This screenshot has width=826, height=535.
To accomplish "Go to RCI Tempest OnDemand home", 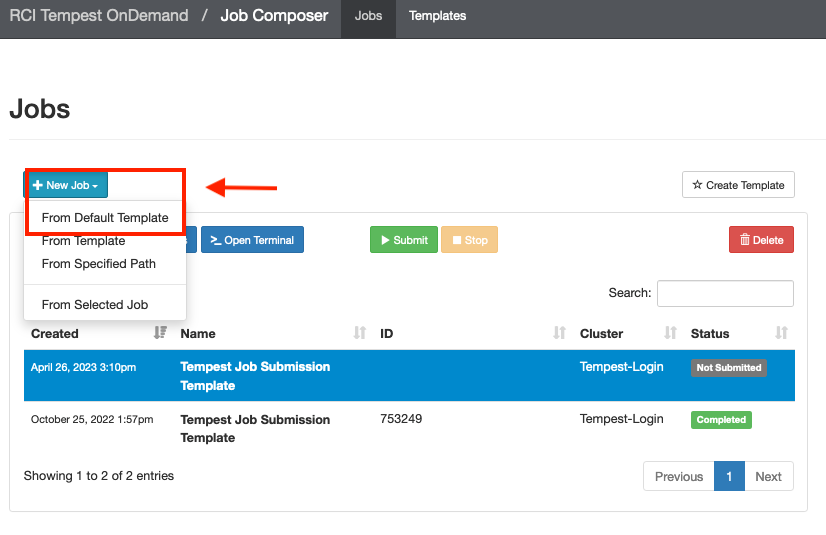I will coord(99,16).
